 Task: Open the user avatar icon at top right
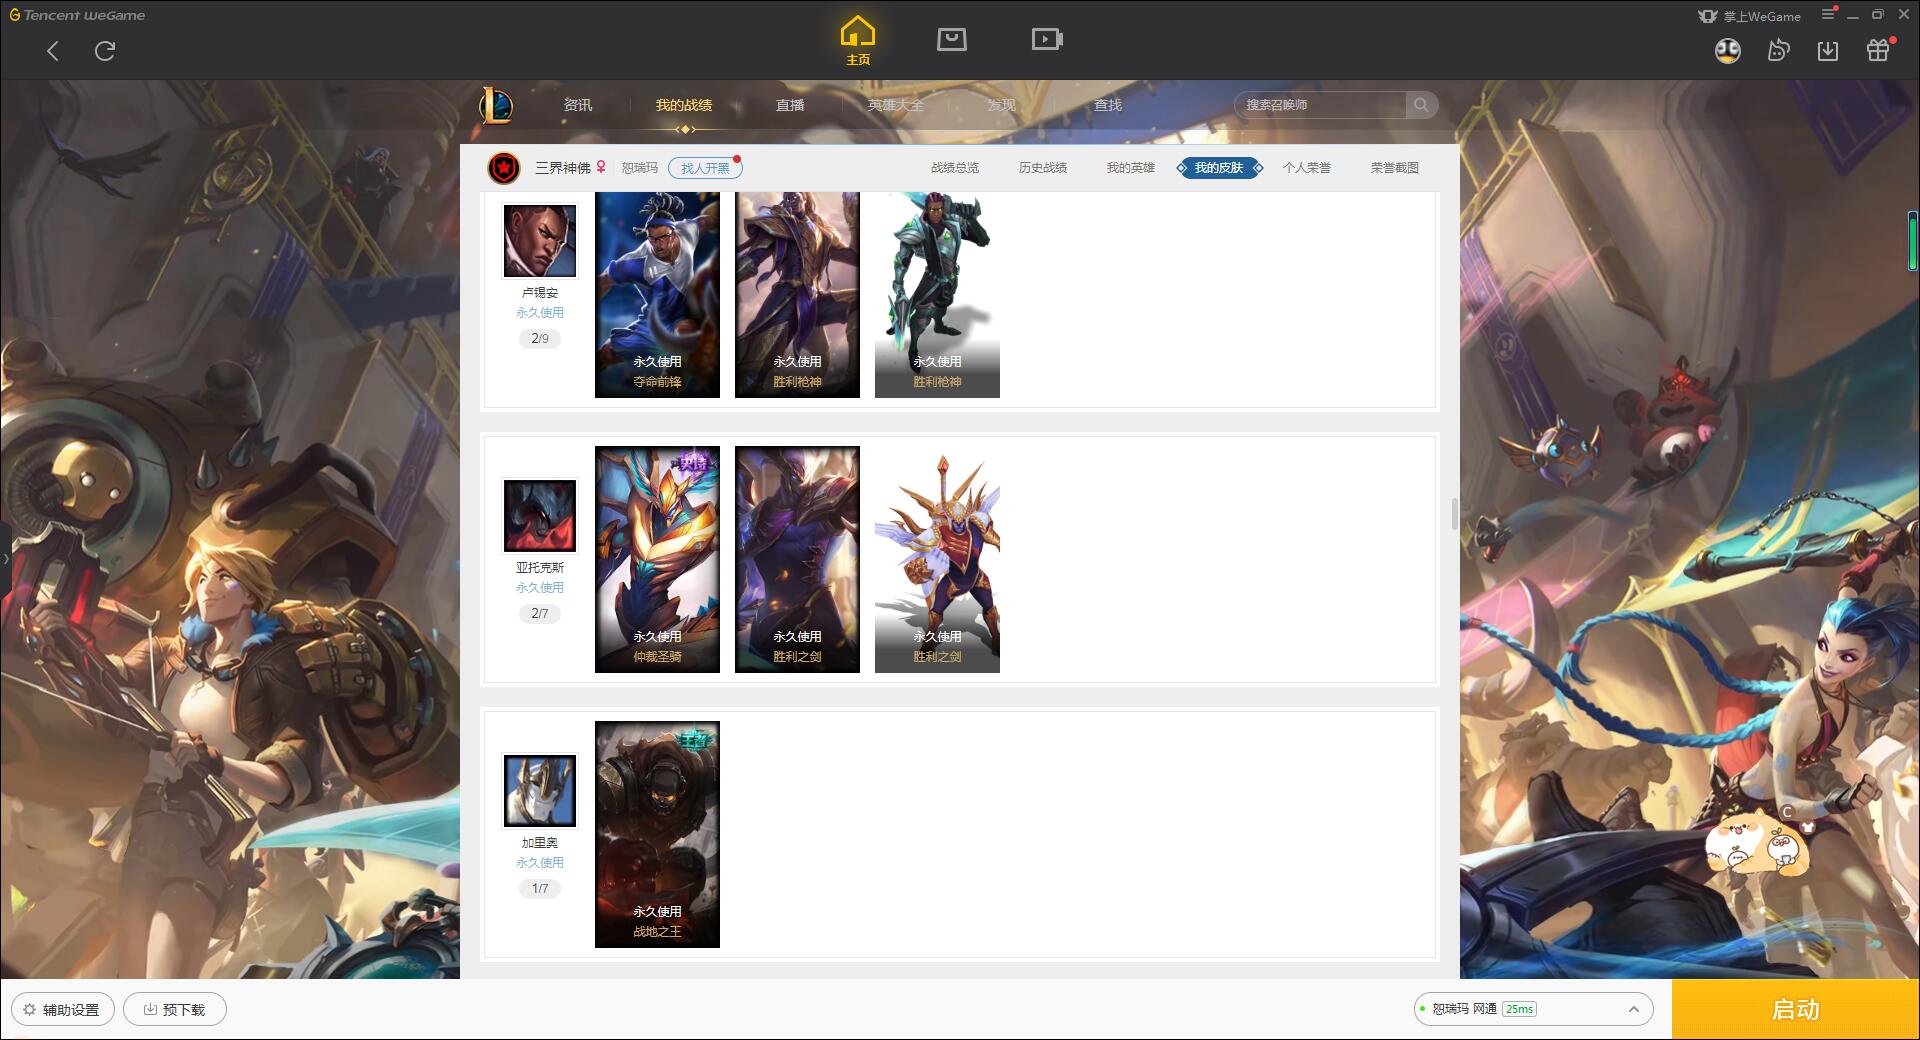(1727, 51)
